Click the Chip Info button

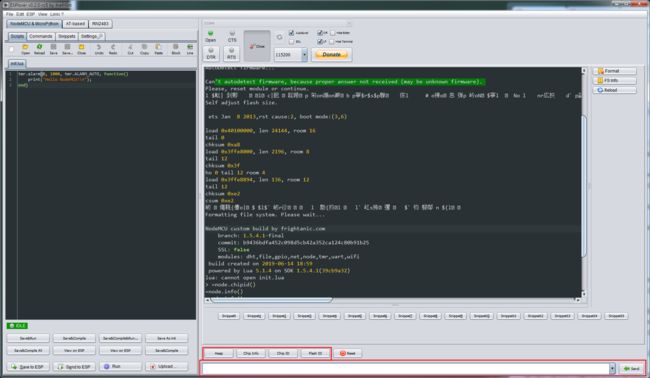point(251,354)
